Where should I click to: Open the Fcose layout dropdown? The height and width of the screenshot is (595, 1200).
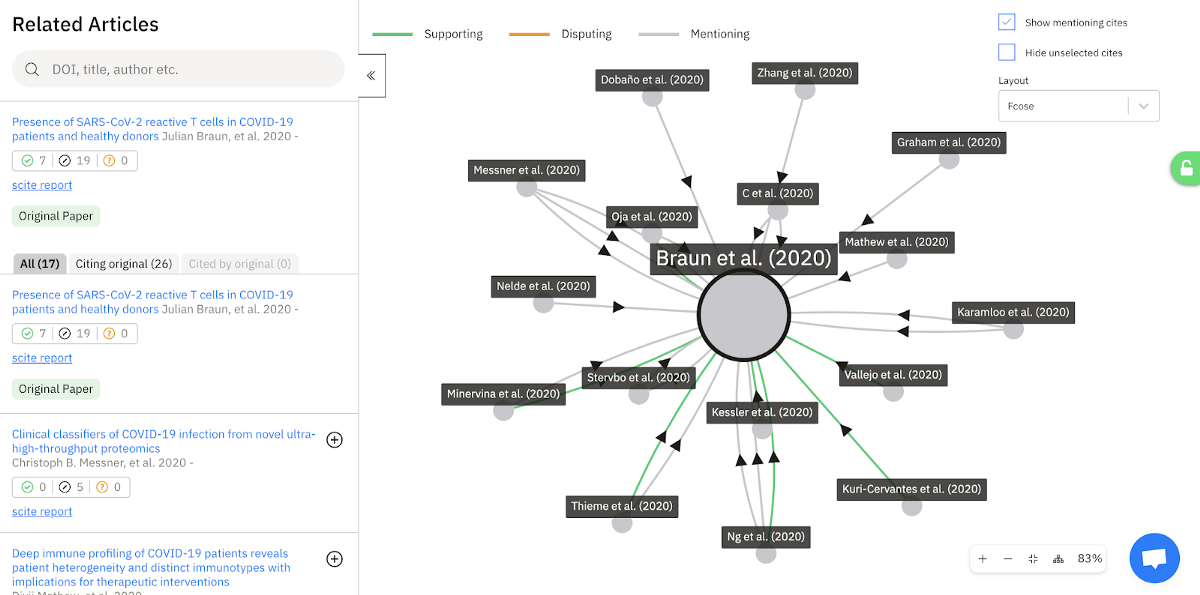pos(1078,106)
